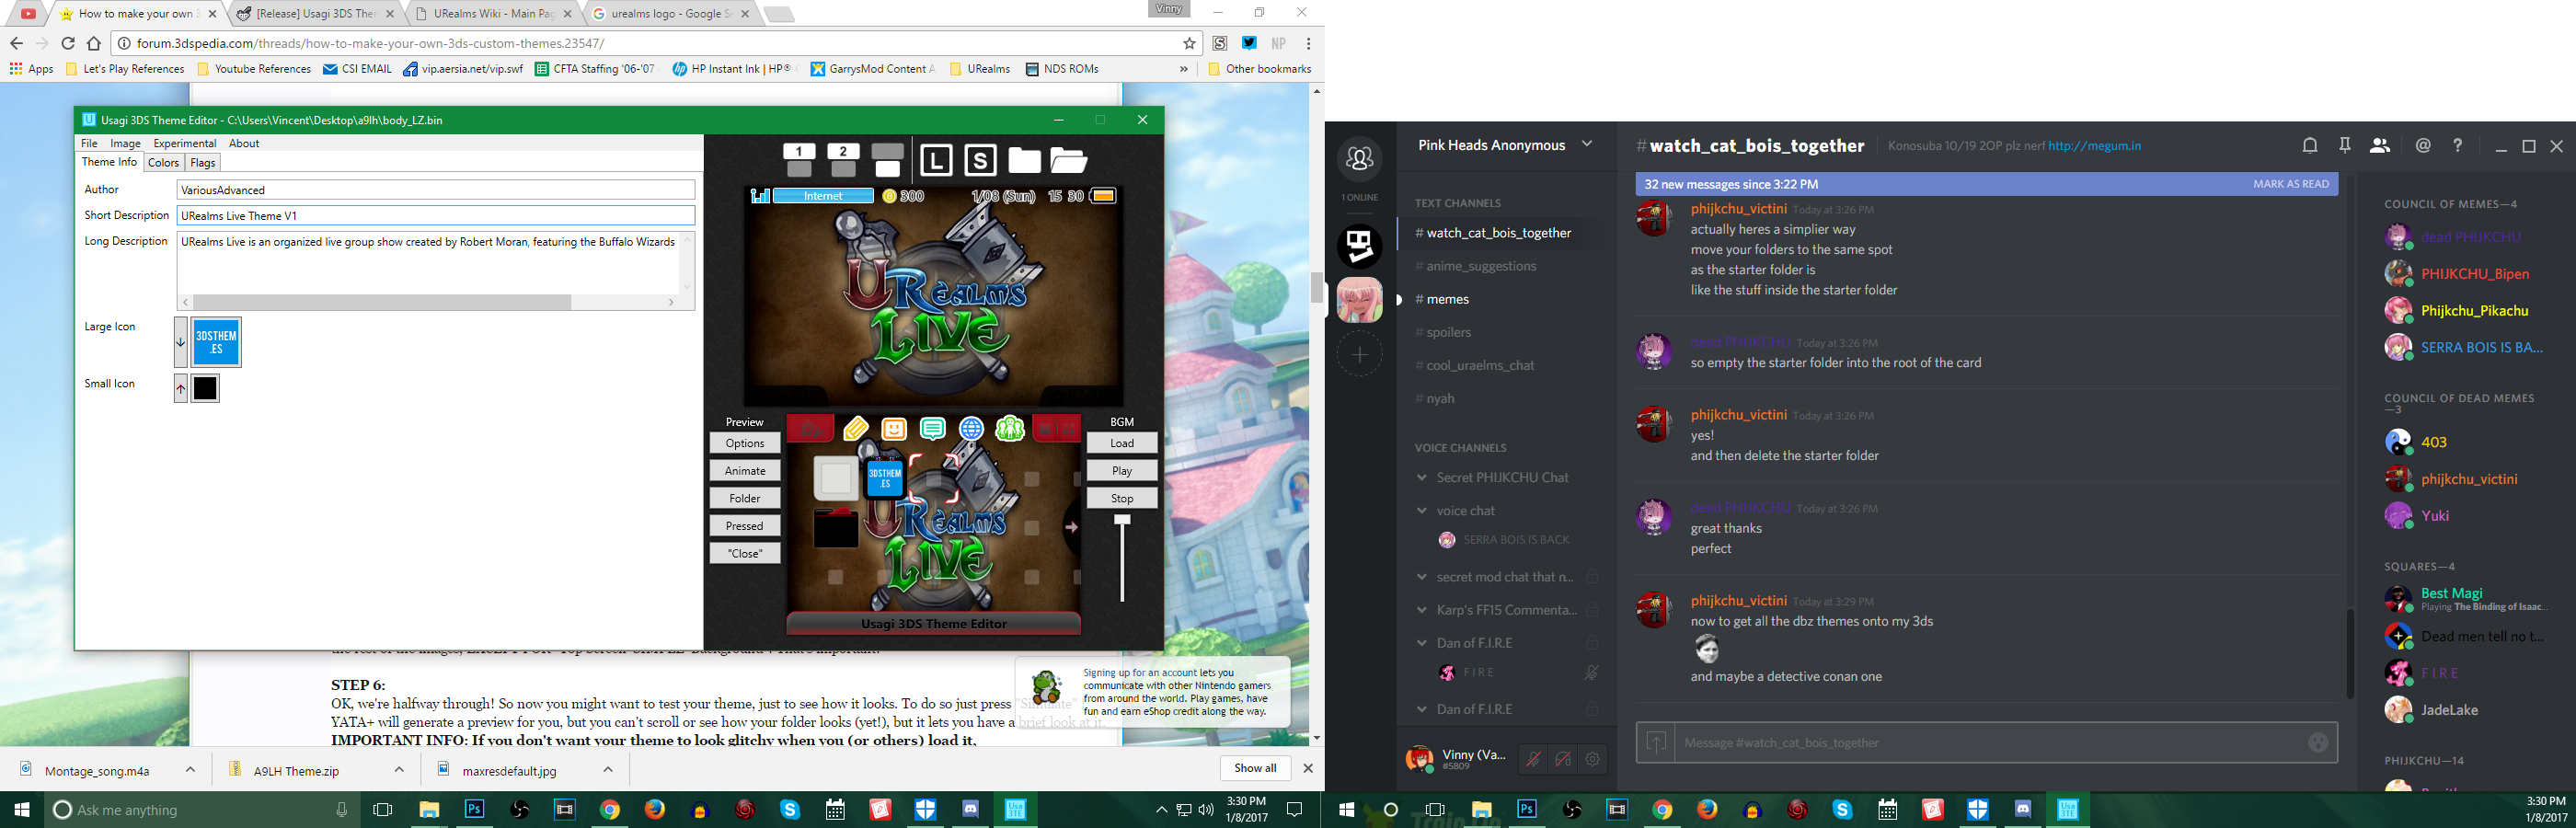Click the open folder icon in Usagi

(1068, 160)
